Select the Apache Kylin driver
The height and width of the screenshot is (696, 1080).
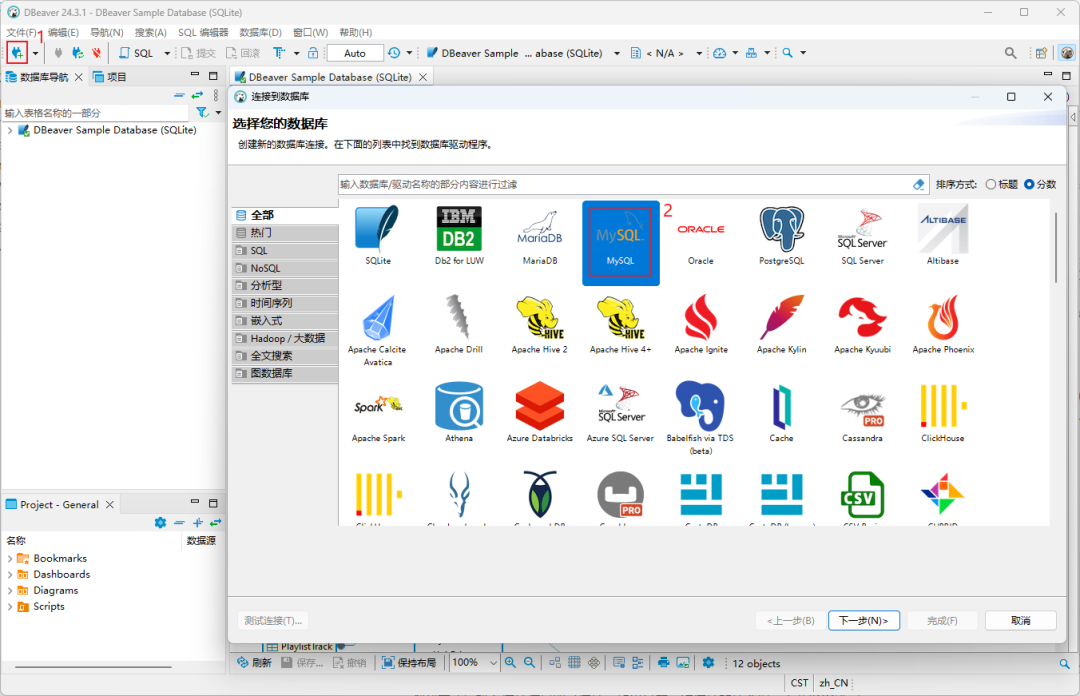781,324
